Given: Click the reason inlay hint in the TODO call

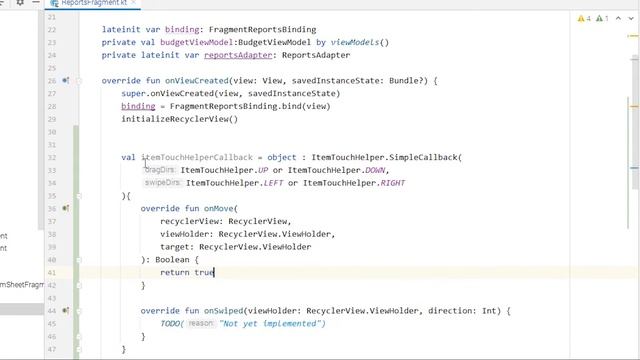Looking at the screenshot, I should pyautogui.click(x=201, y=323).
